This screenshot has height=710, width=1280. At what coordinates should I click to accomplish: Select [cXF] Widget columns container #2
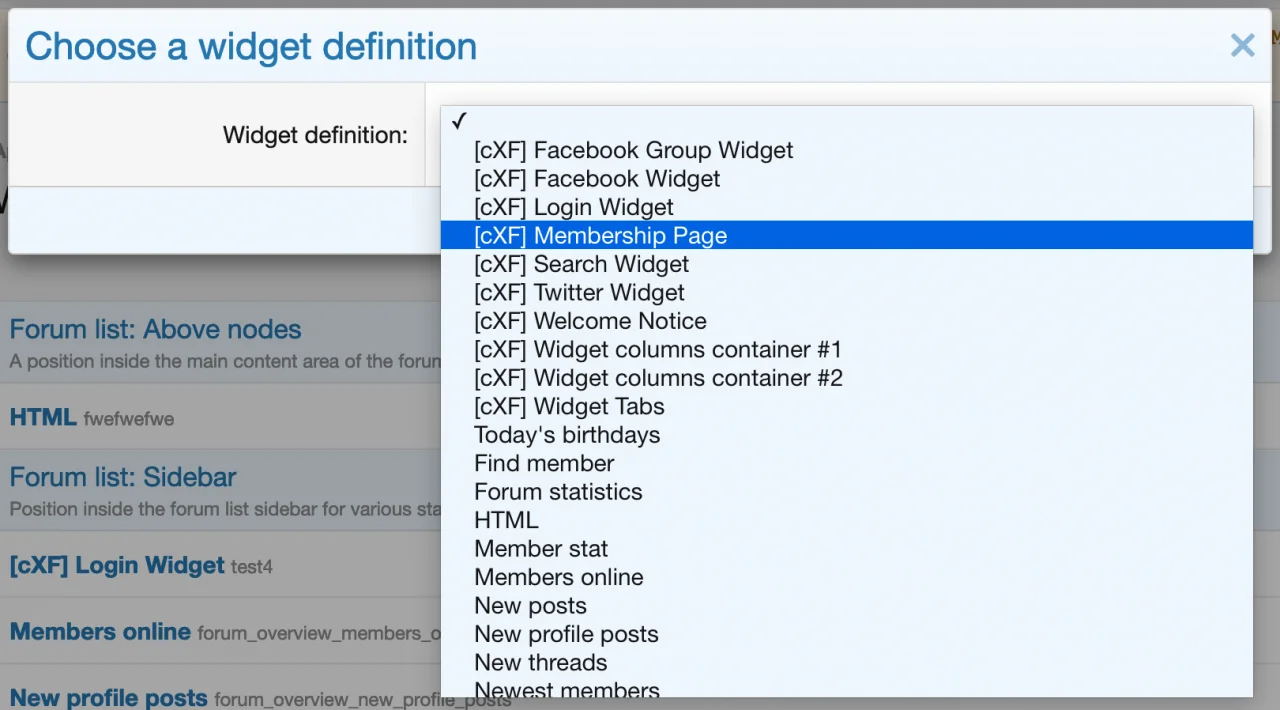point(658,378)
